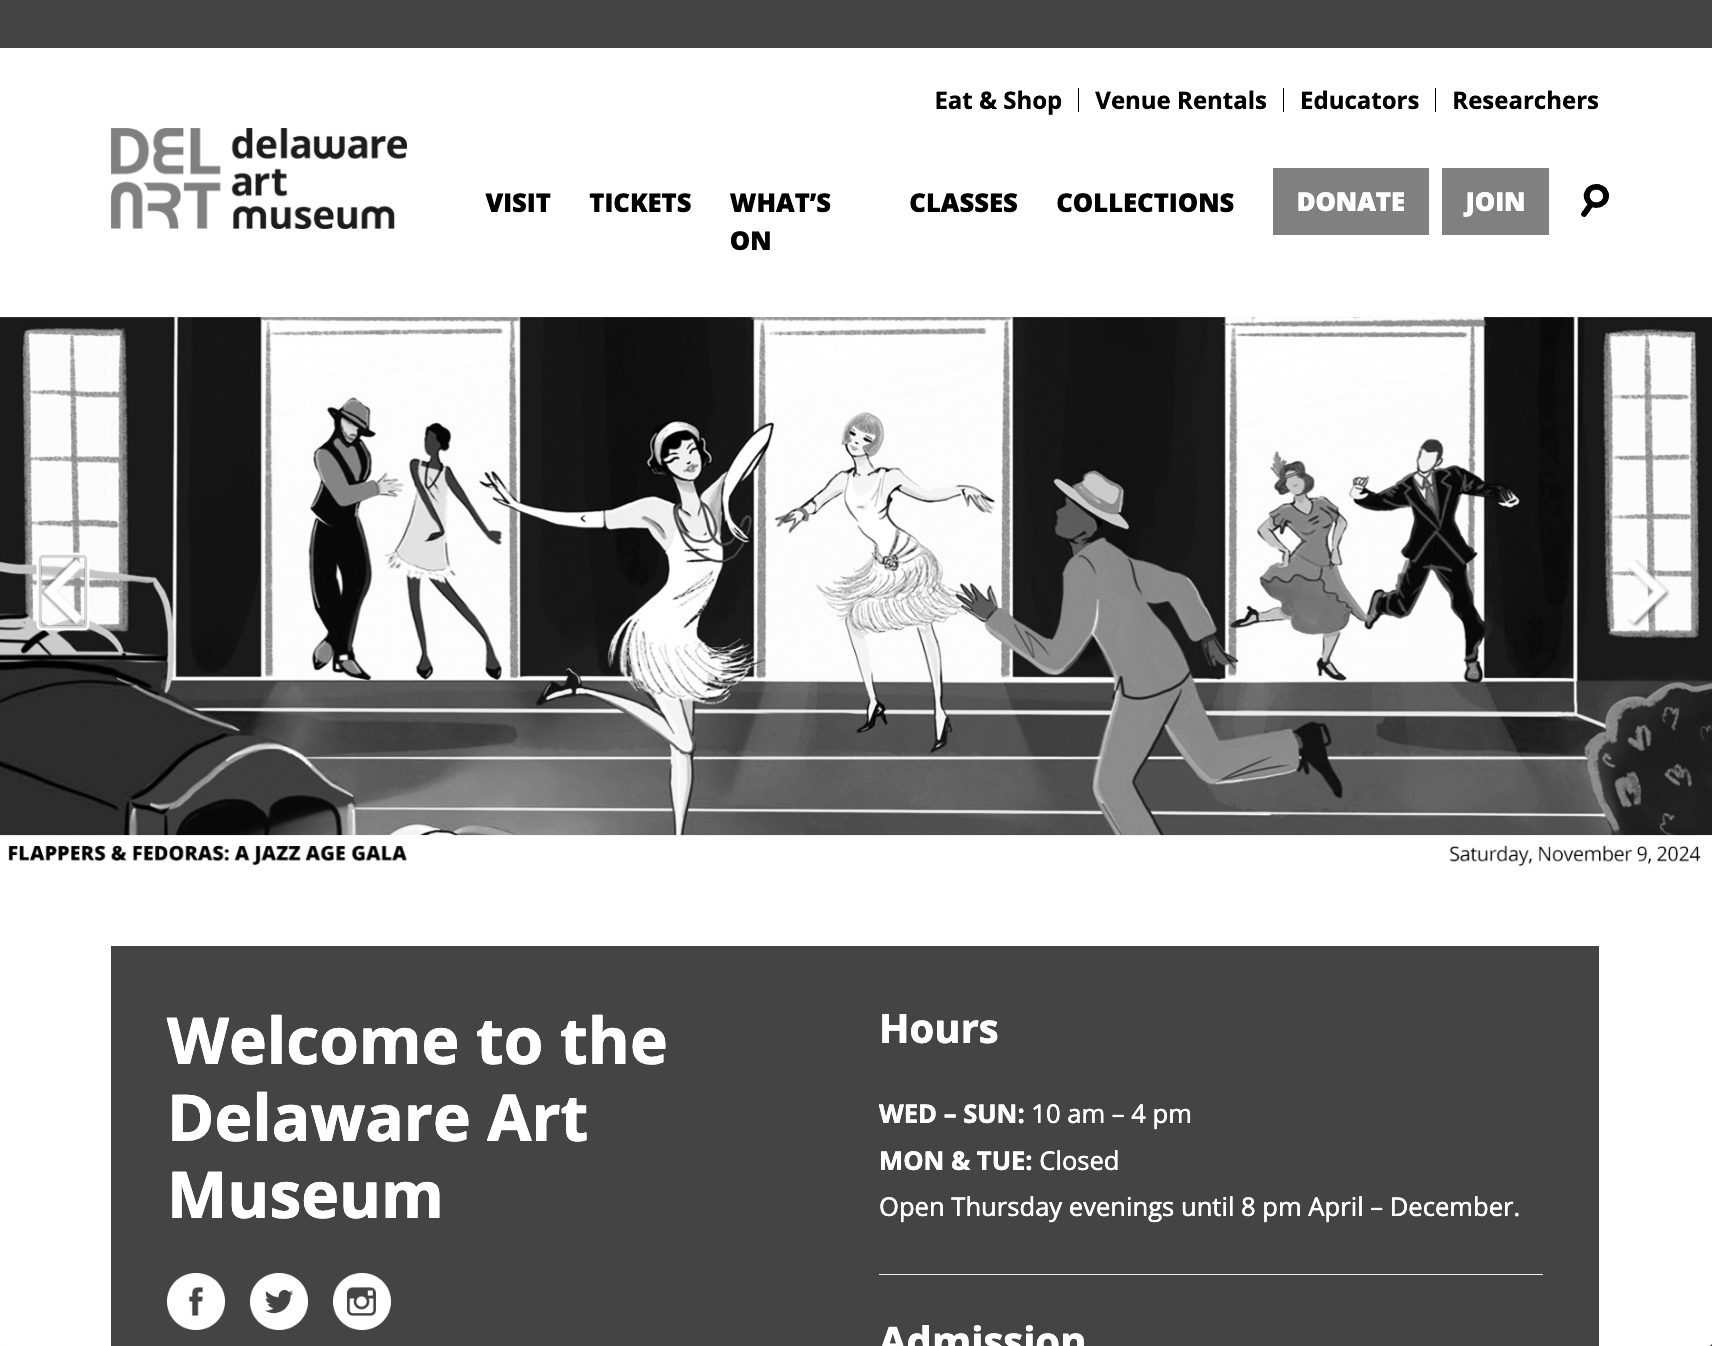The image size is (1712, 1346).
Task: Click the Donate button
Action: click(x=1351, y=202)
